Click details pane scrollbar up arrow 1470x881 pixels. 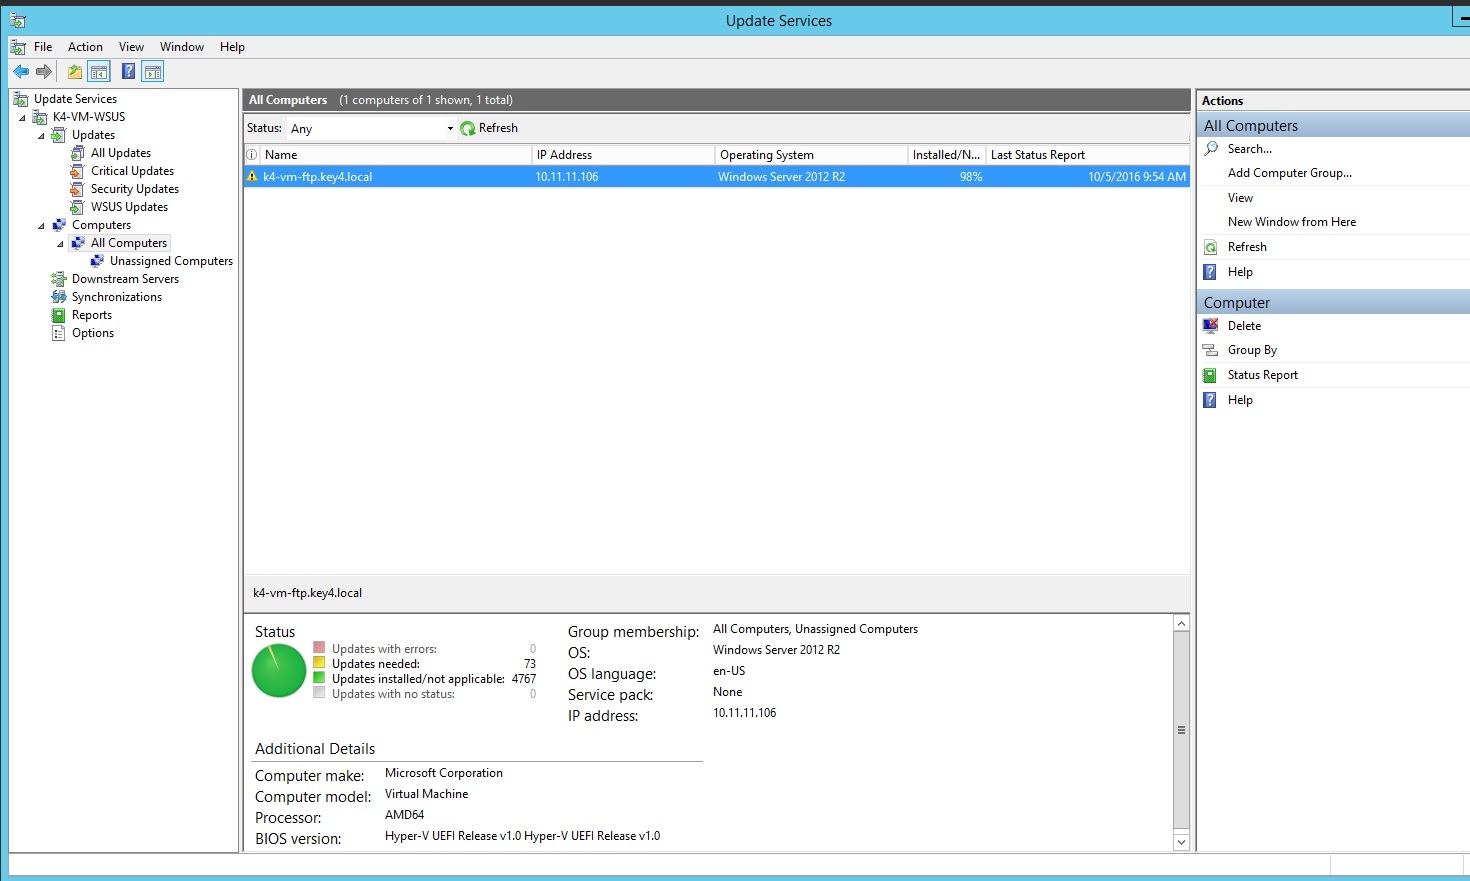[x=1181, y=623]
